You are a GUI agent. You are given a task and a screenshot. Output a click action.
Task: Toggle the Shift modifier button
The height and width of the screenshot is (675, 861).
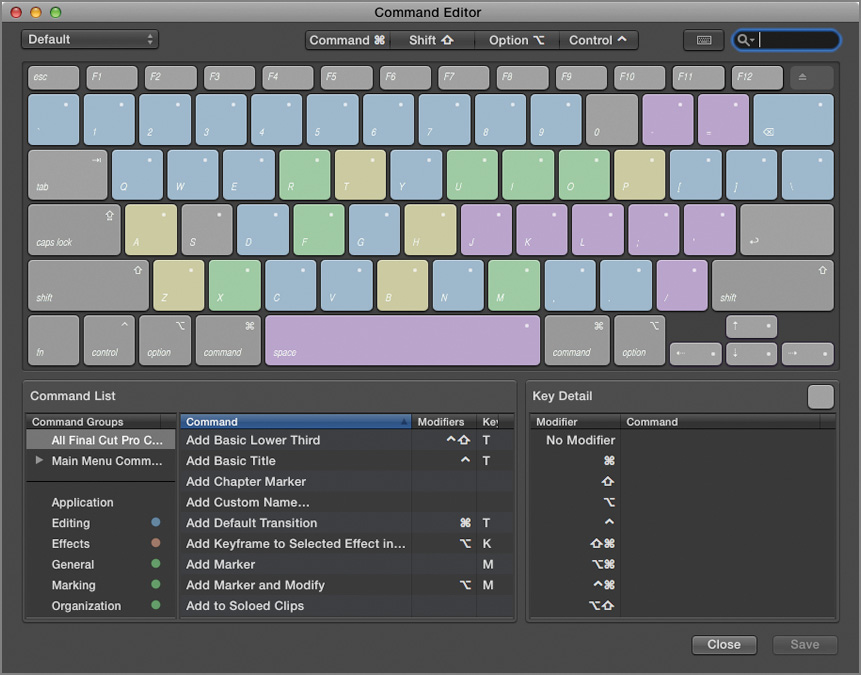432,40
